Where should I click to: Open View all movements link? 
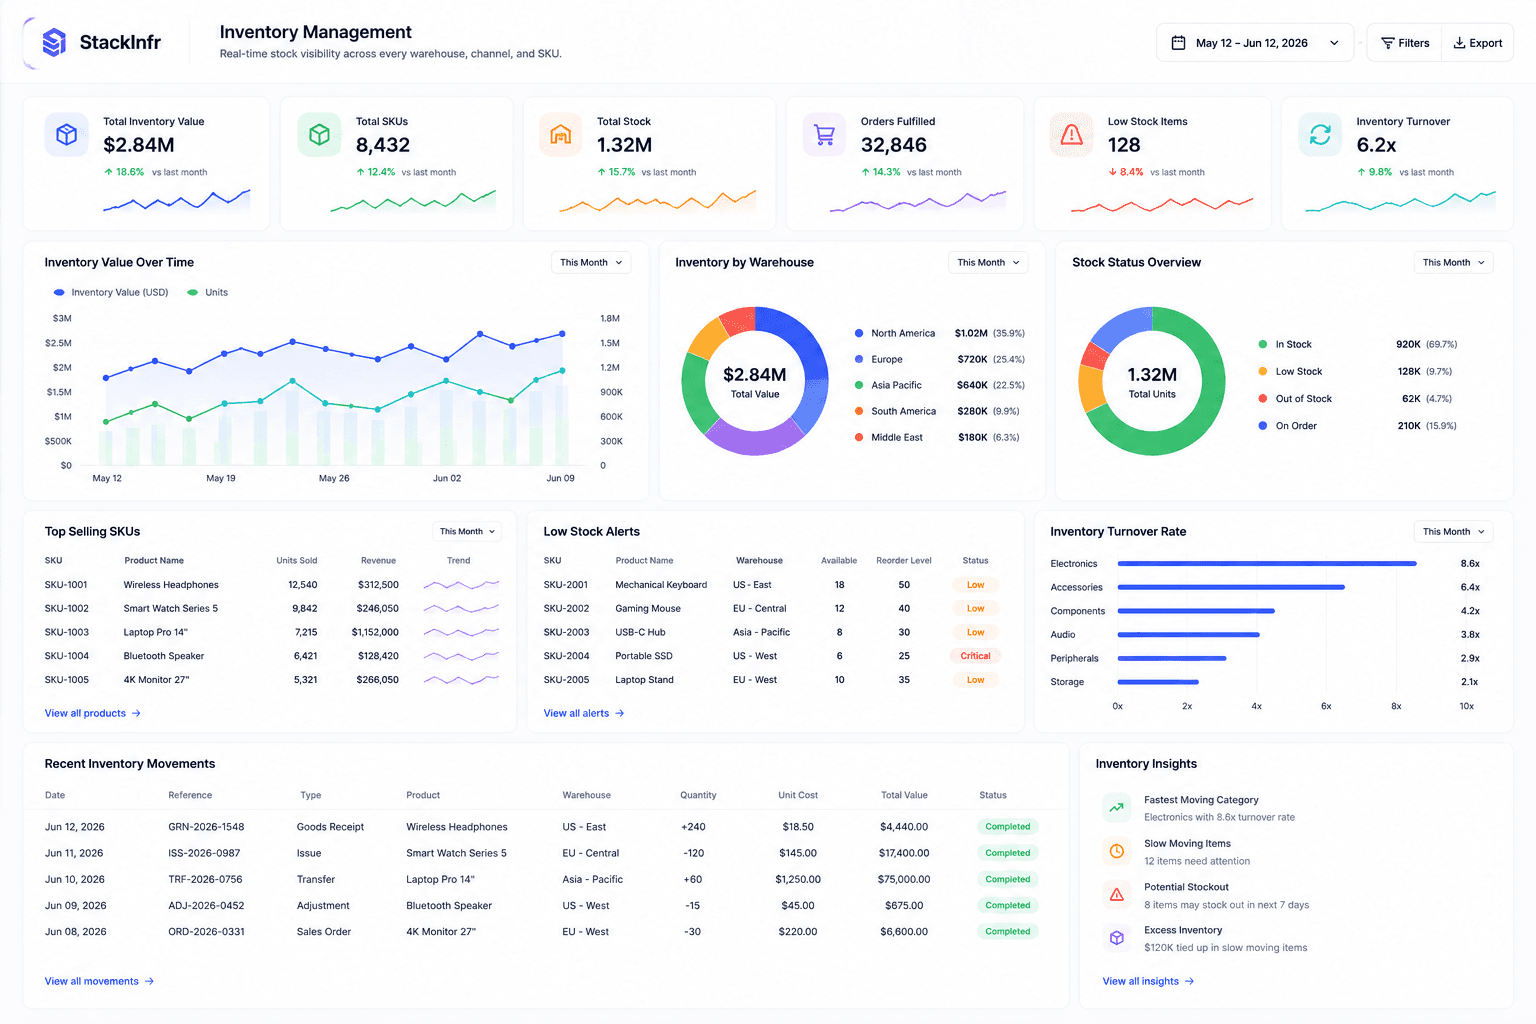(x=99, y=981)
